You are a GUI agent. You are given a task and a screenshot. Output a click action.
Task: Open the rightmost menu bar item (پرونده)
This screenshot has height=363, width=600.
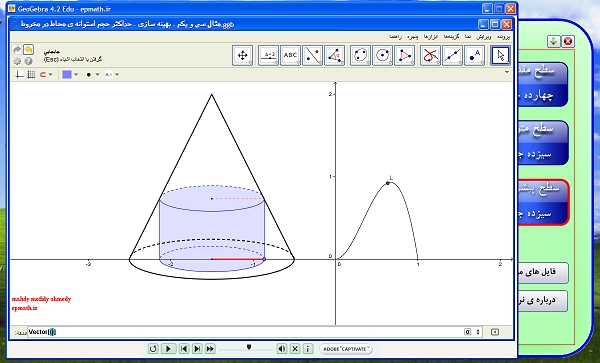(x=503, y=37)
